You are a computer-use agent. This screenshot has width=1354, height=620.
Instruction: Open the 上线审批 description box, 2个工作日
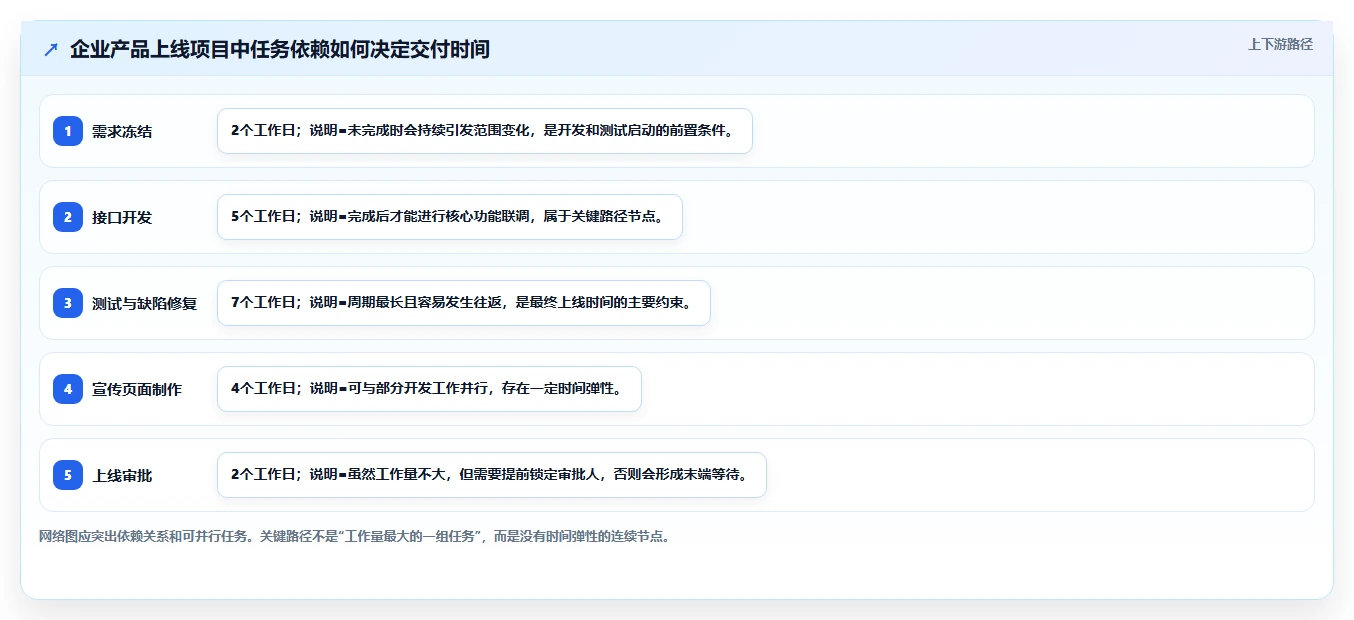pos(492,475)
